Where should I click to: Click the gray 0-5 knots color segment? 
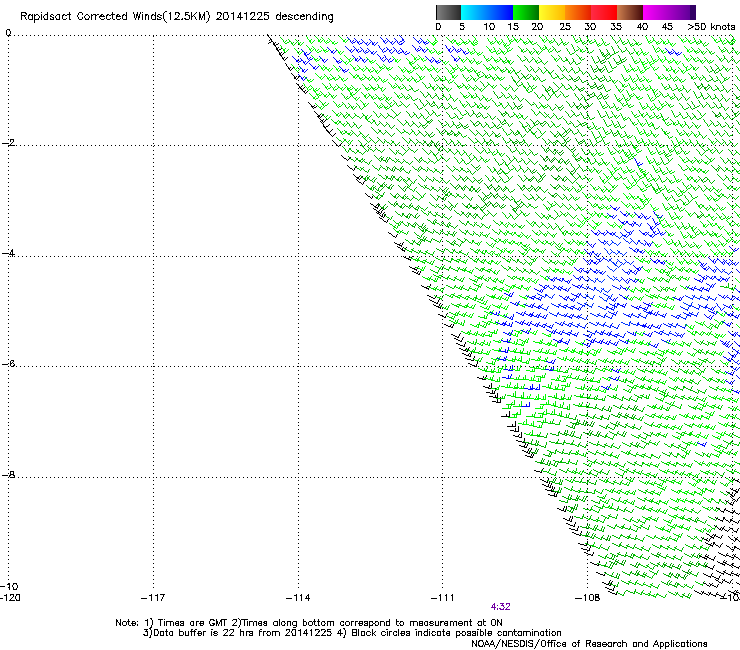448,12
